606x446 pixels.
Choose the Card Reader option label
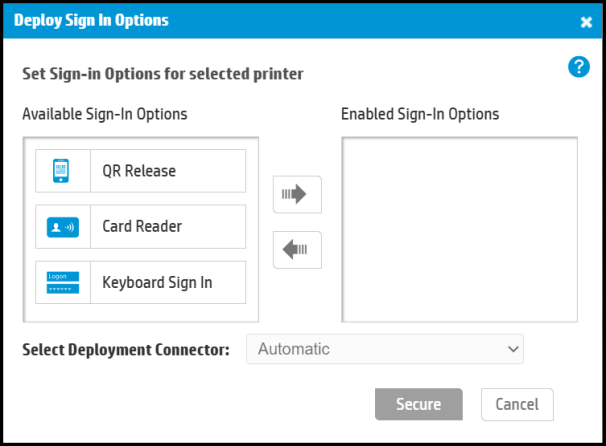142,227
